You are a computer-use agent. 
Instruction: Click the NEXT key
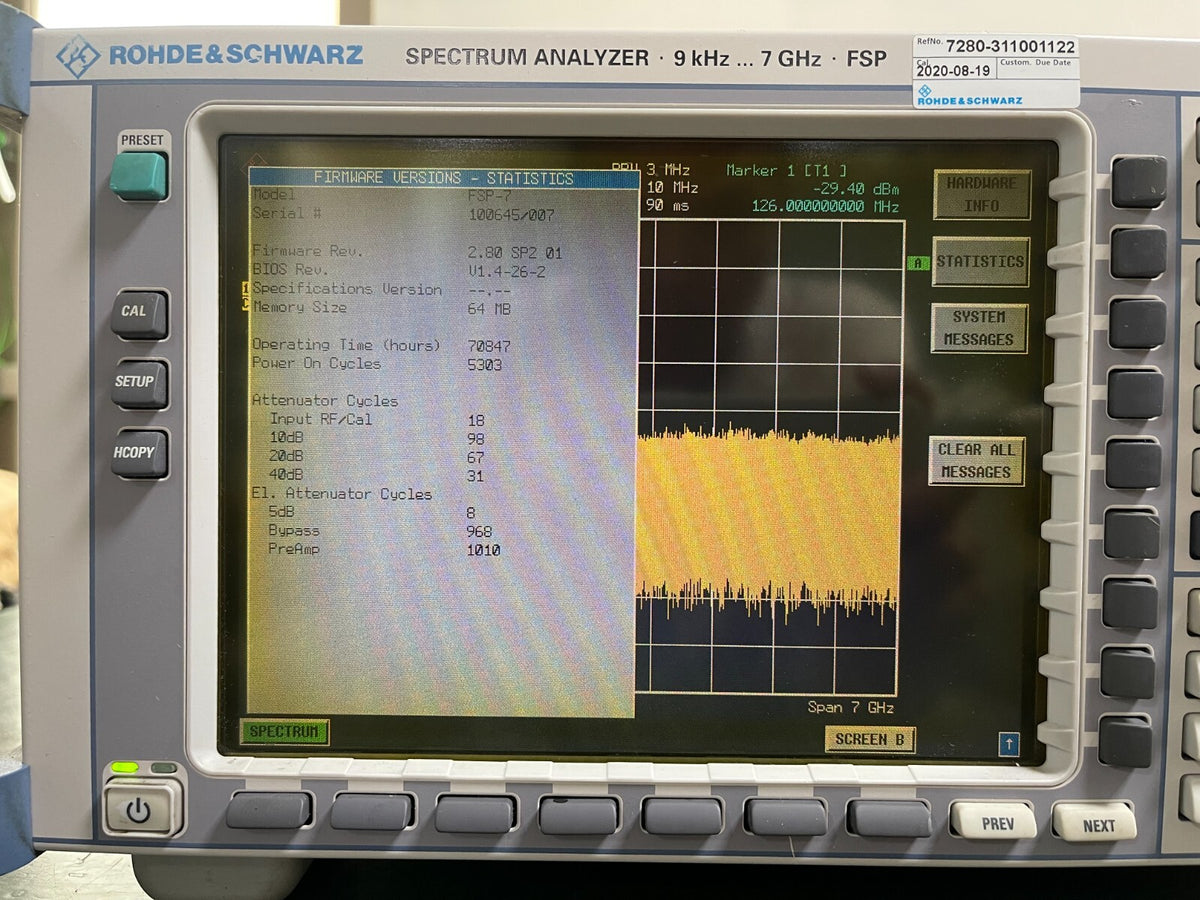[x=1094, y=823]
